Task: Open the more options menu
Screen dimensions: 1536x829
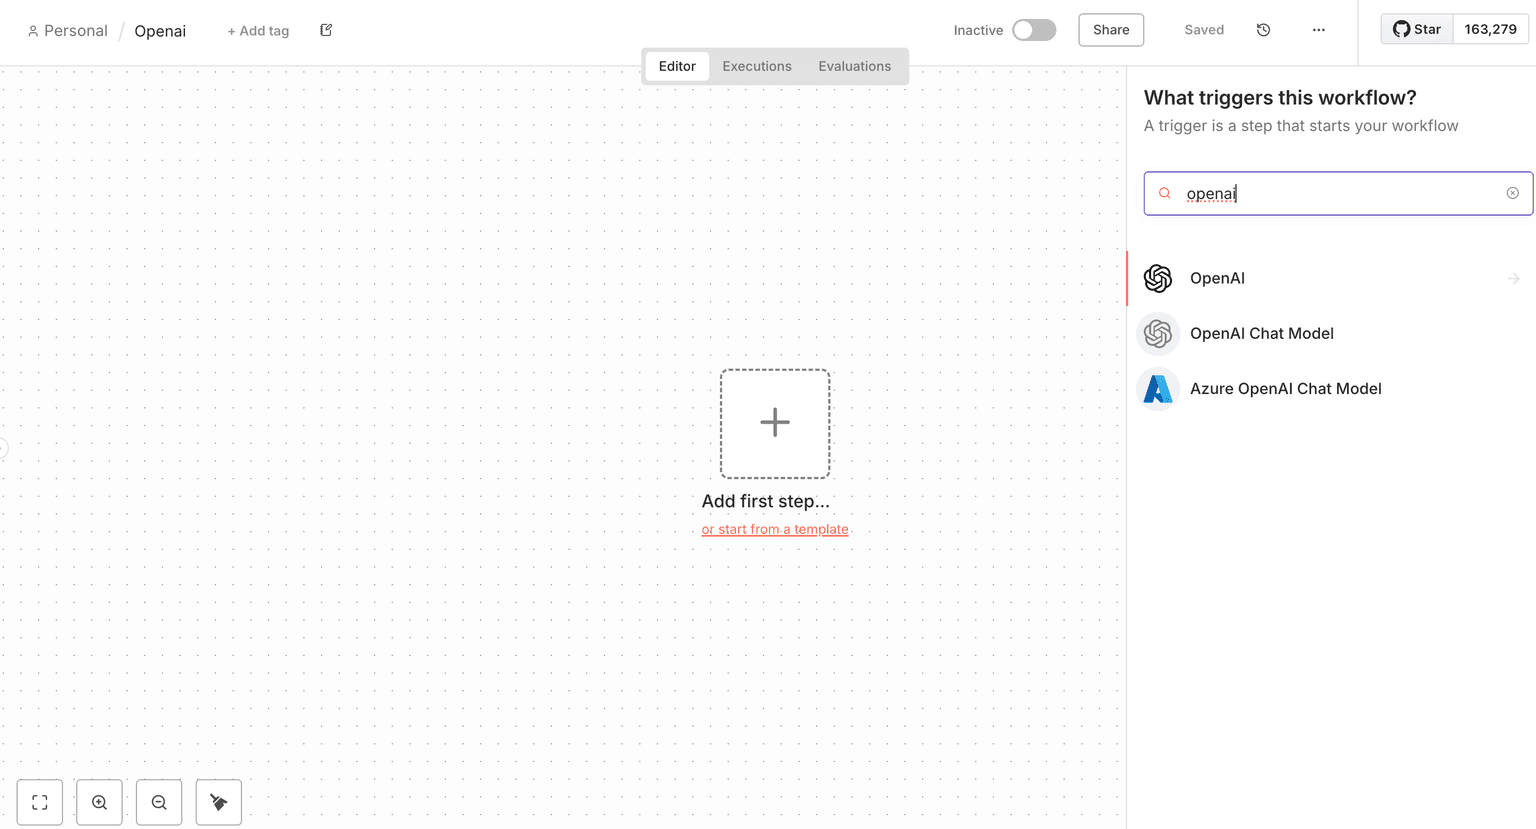Action: [x=1318, y=30]
